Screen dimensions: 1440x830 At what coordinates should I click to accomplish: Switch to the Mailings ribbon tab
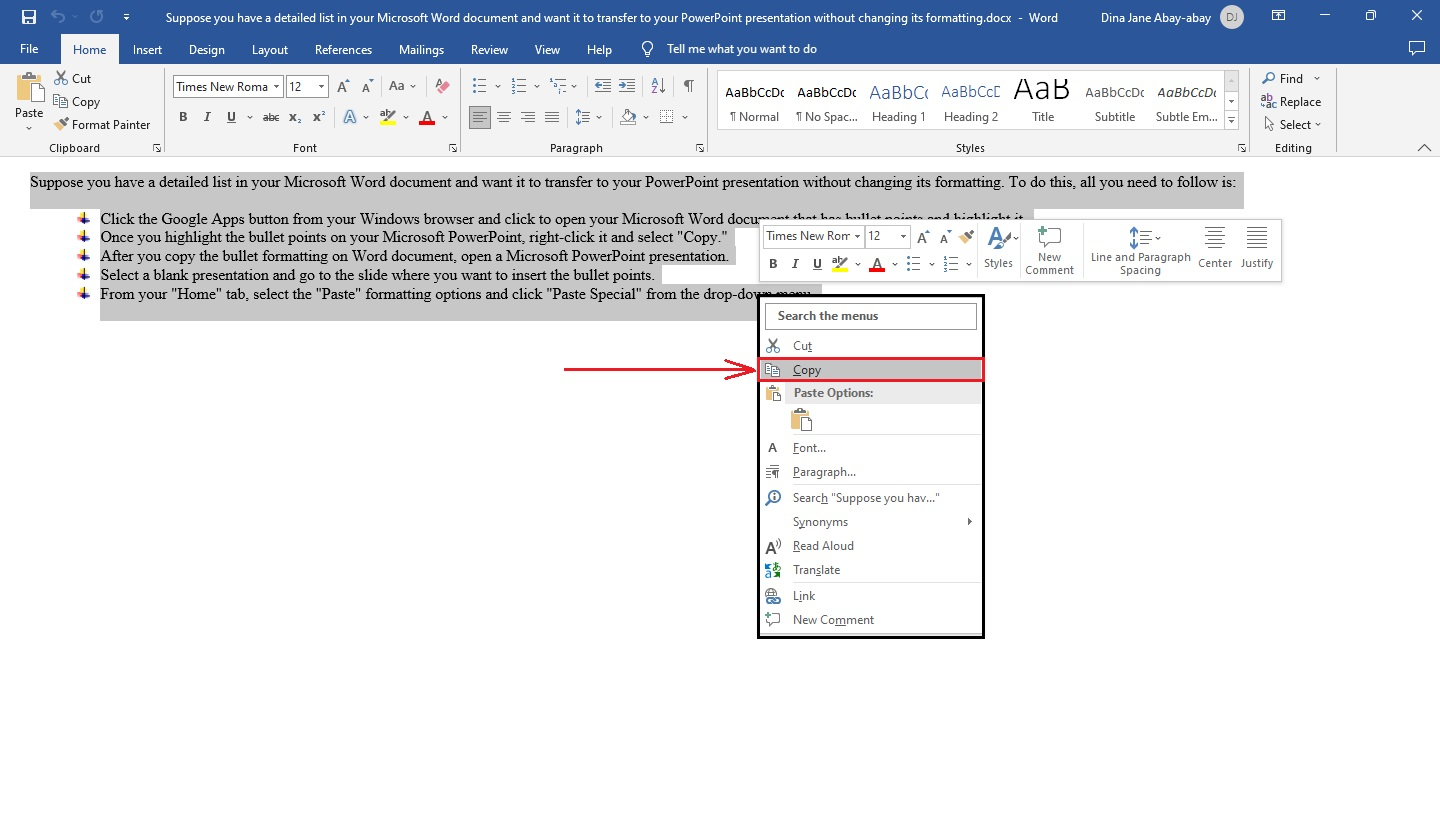coord(421,49)
